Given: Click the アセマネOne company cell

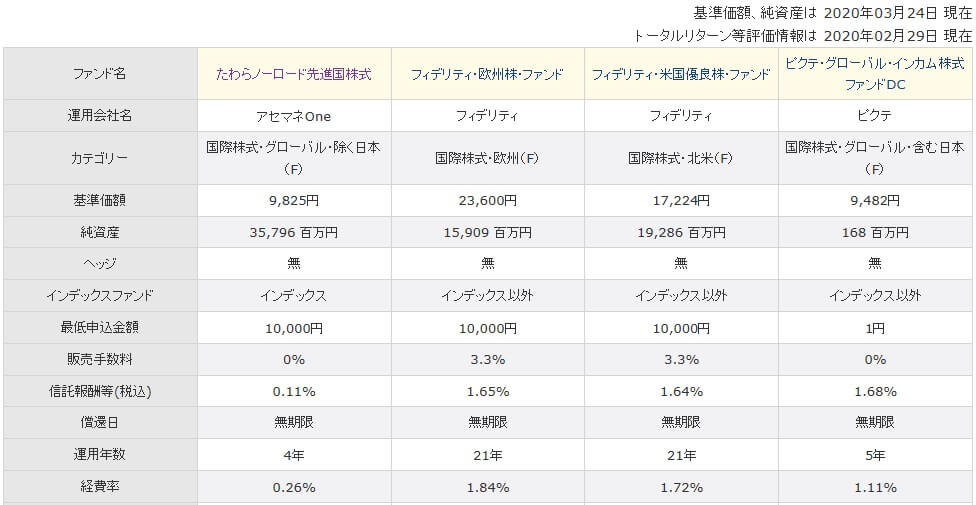Looking at the screenshot, I should 294,115.
